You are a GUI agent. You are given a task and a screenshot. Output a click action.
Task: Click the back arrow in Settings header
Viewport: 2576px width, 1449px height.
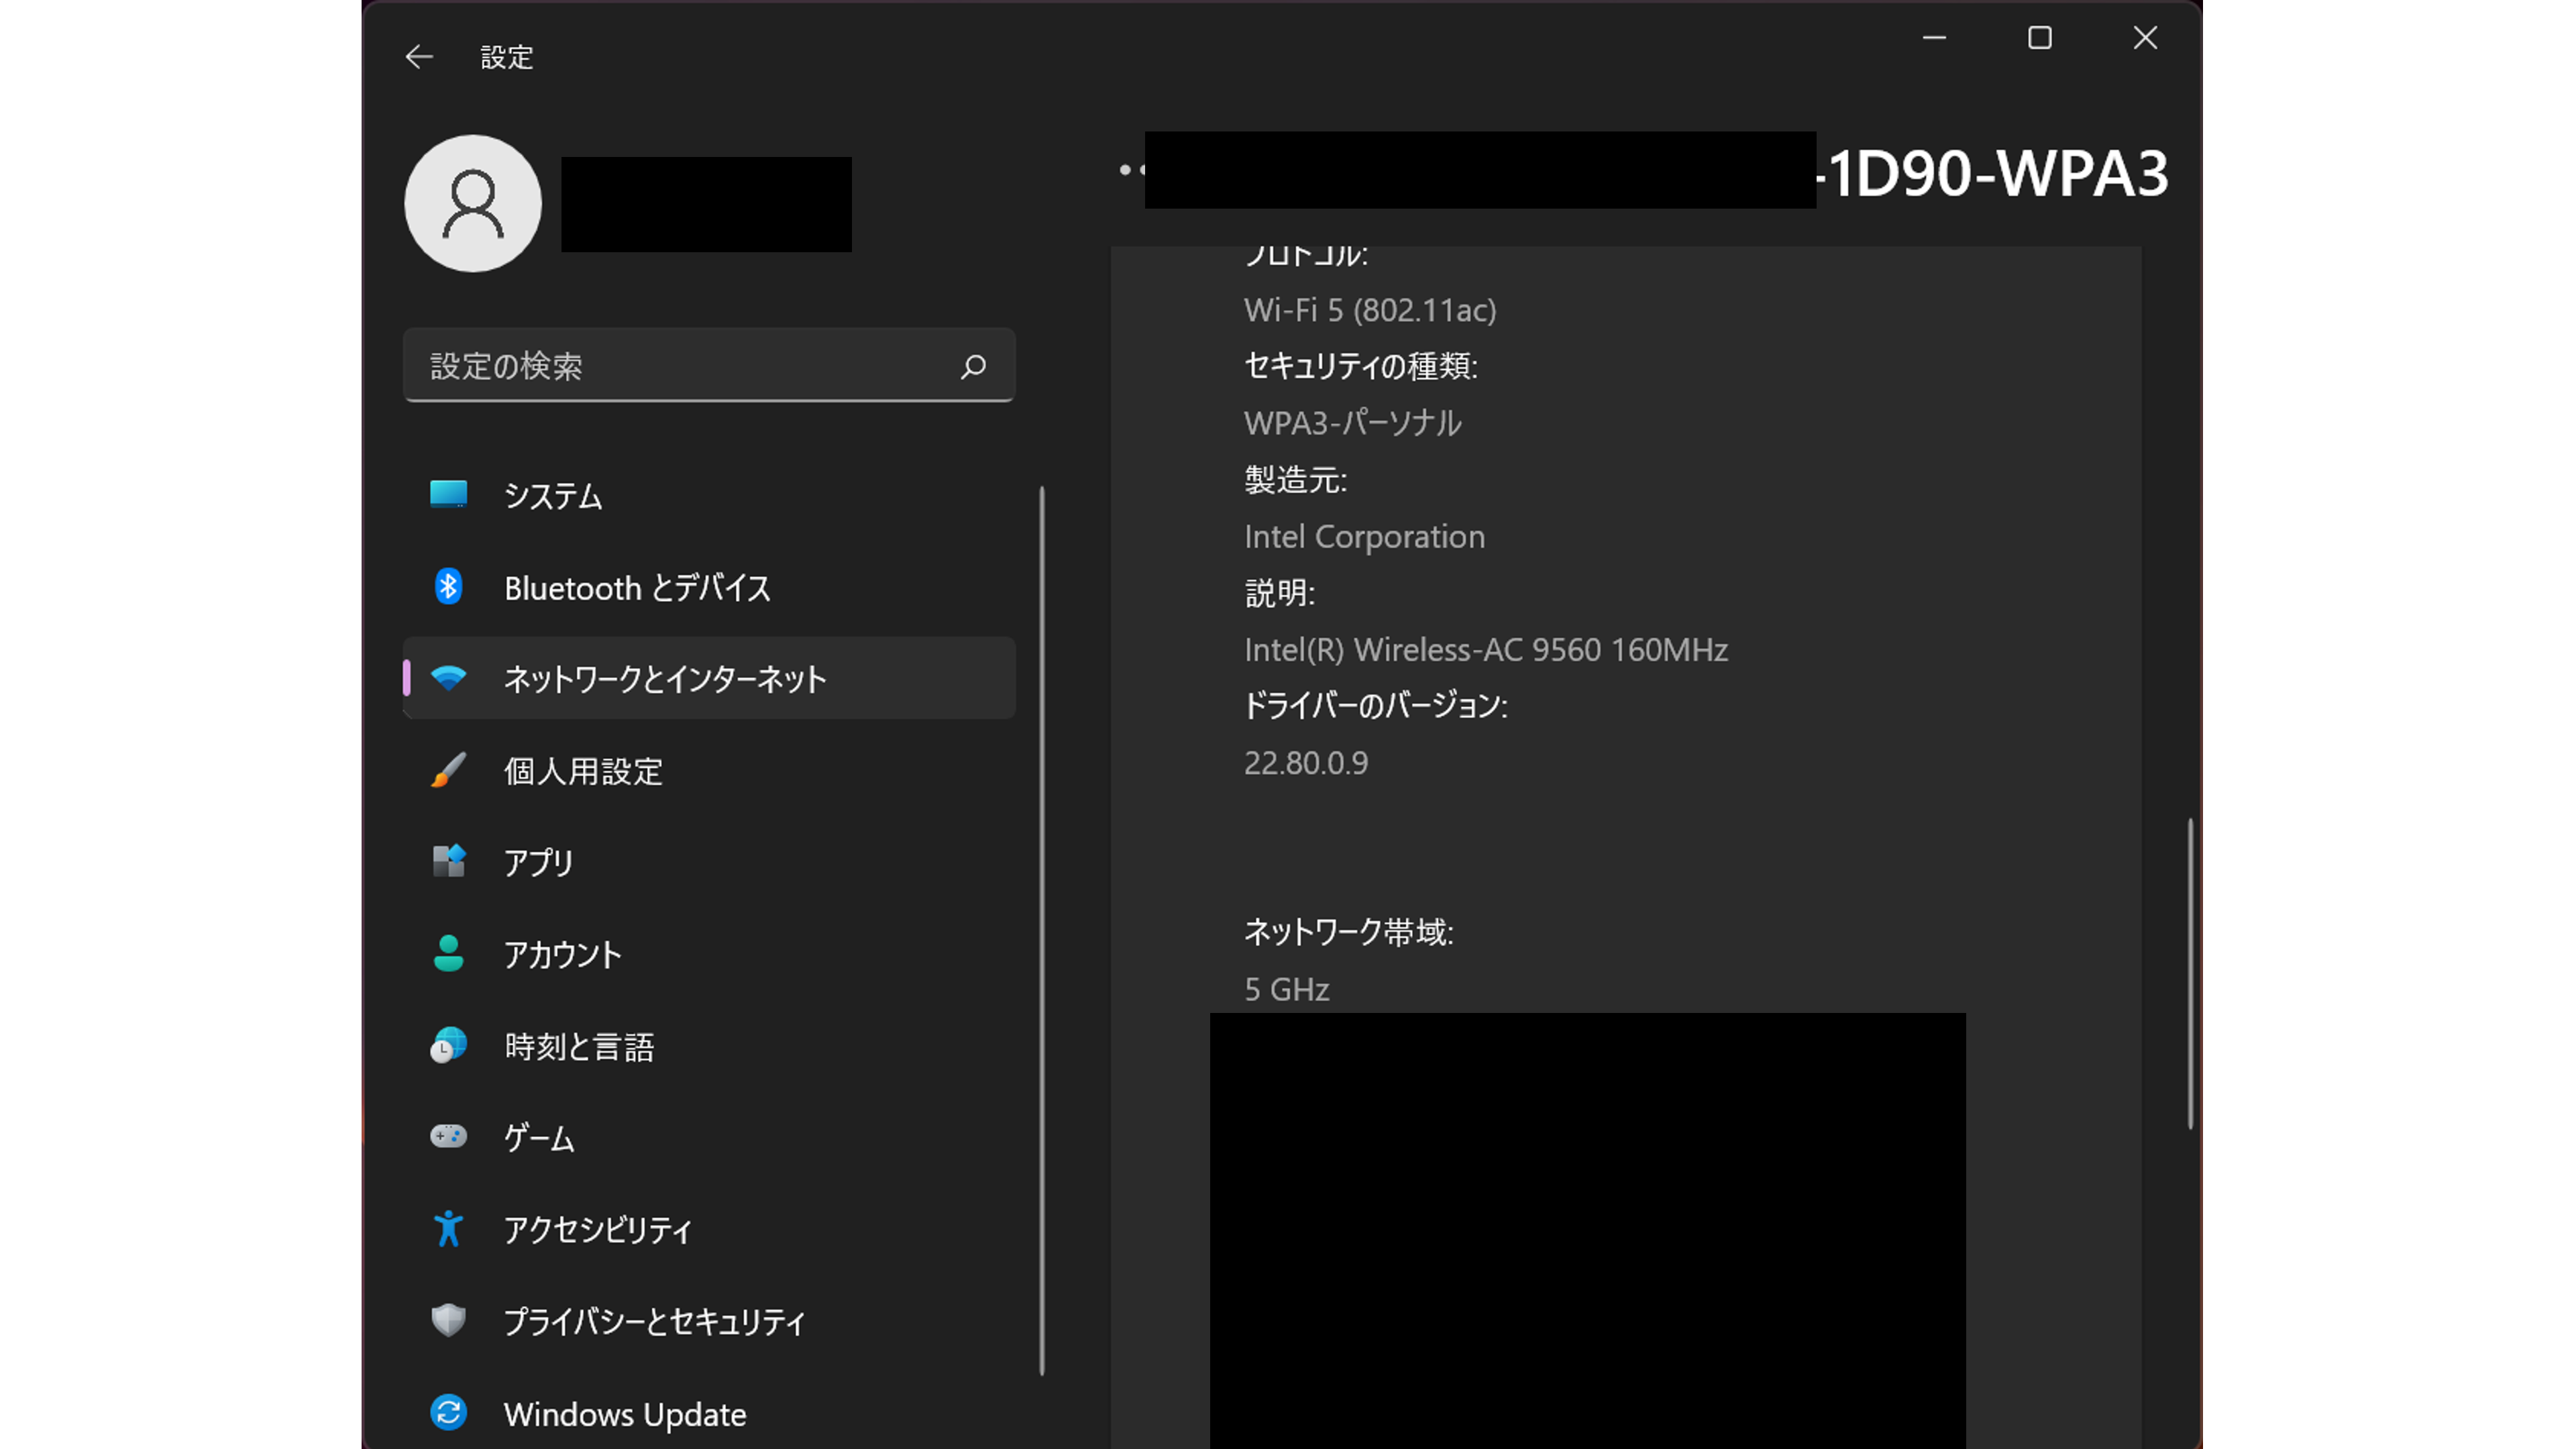419,57
